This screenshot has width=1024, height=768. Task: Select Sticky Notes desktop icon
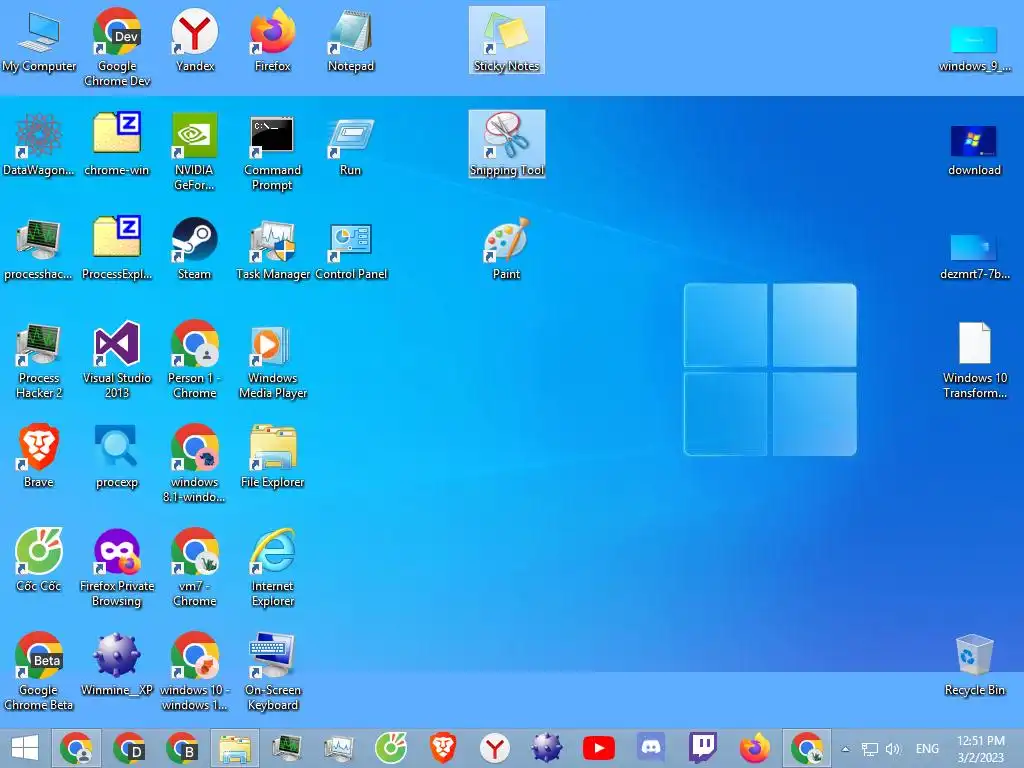507,40
